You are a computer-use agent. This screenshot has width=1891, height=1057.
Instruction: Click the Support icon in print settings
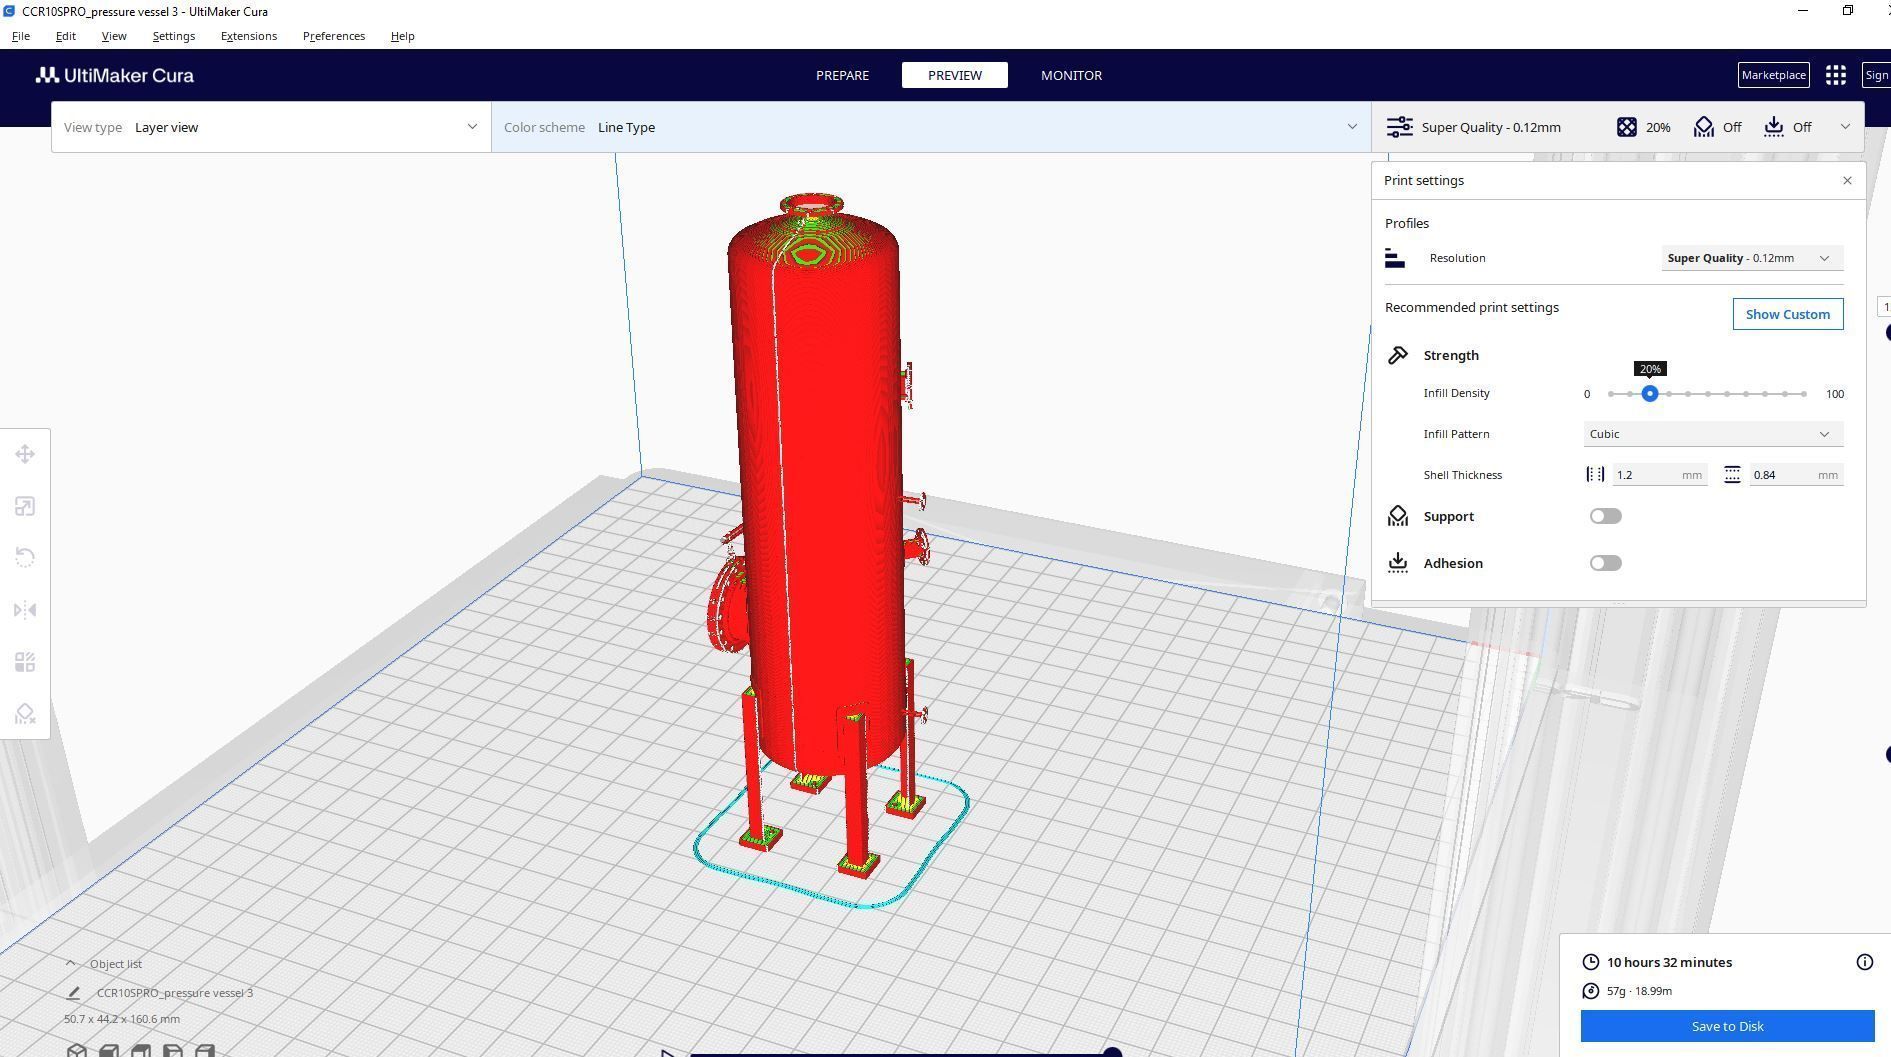(1398, 516)
